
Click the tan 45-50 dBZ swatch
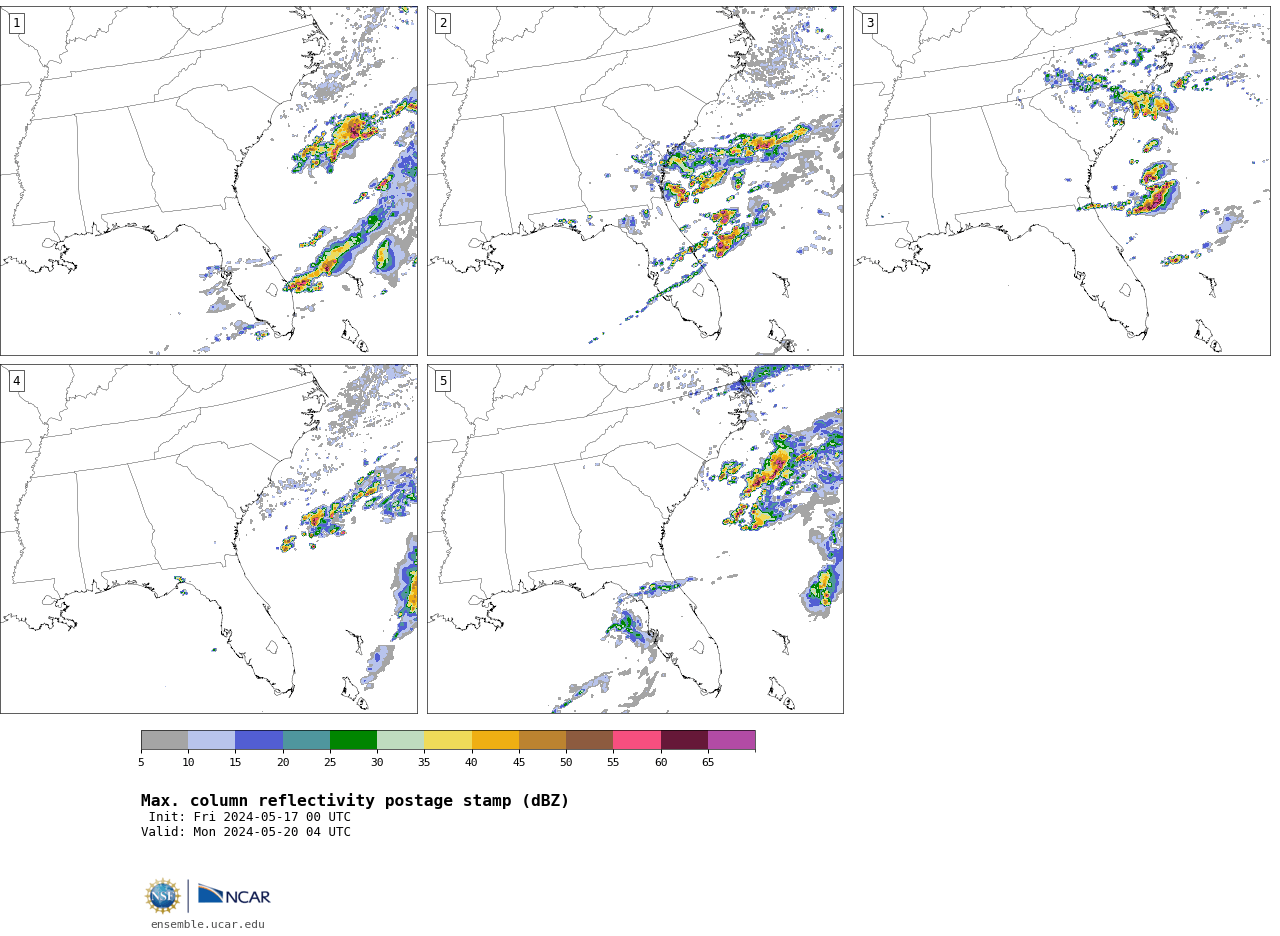coord(542,740)
